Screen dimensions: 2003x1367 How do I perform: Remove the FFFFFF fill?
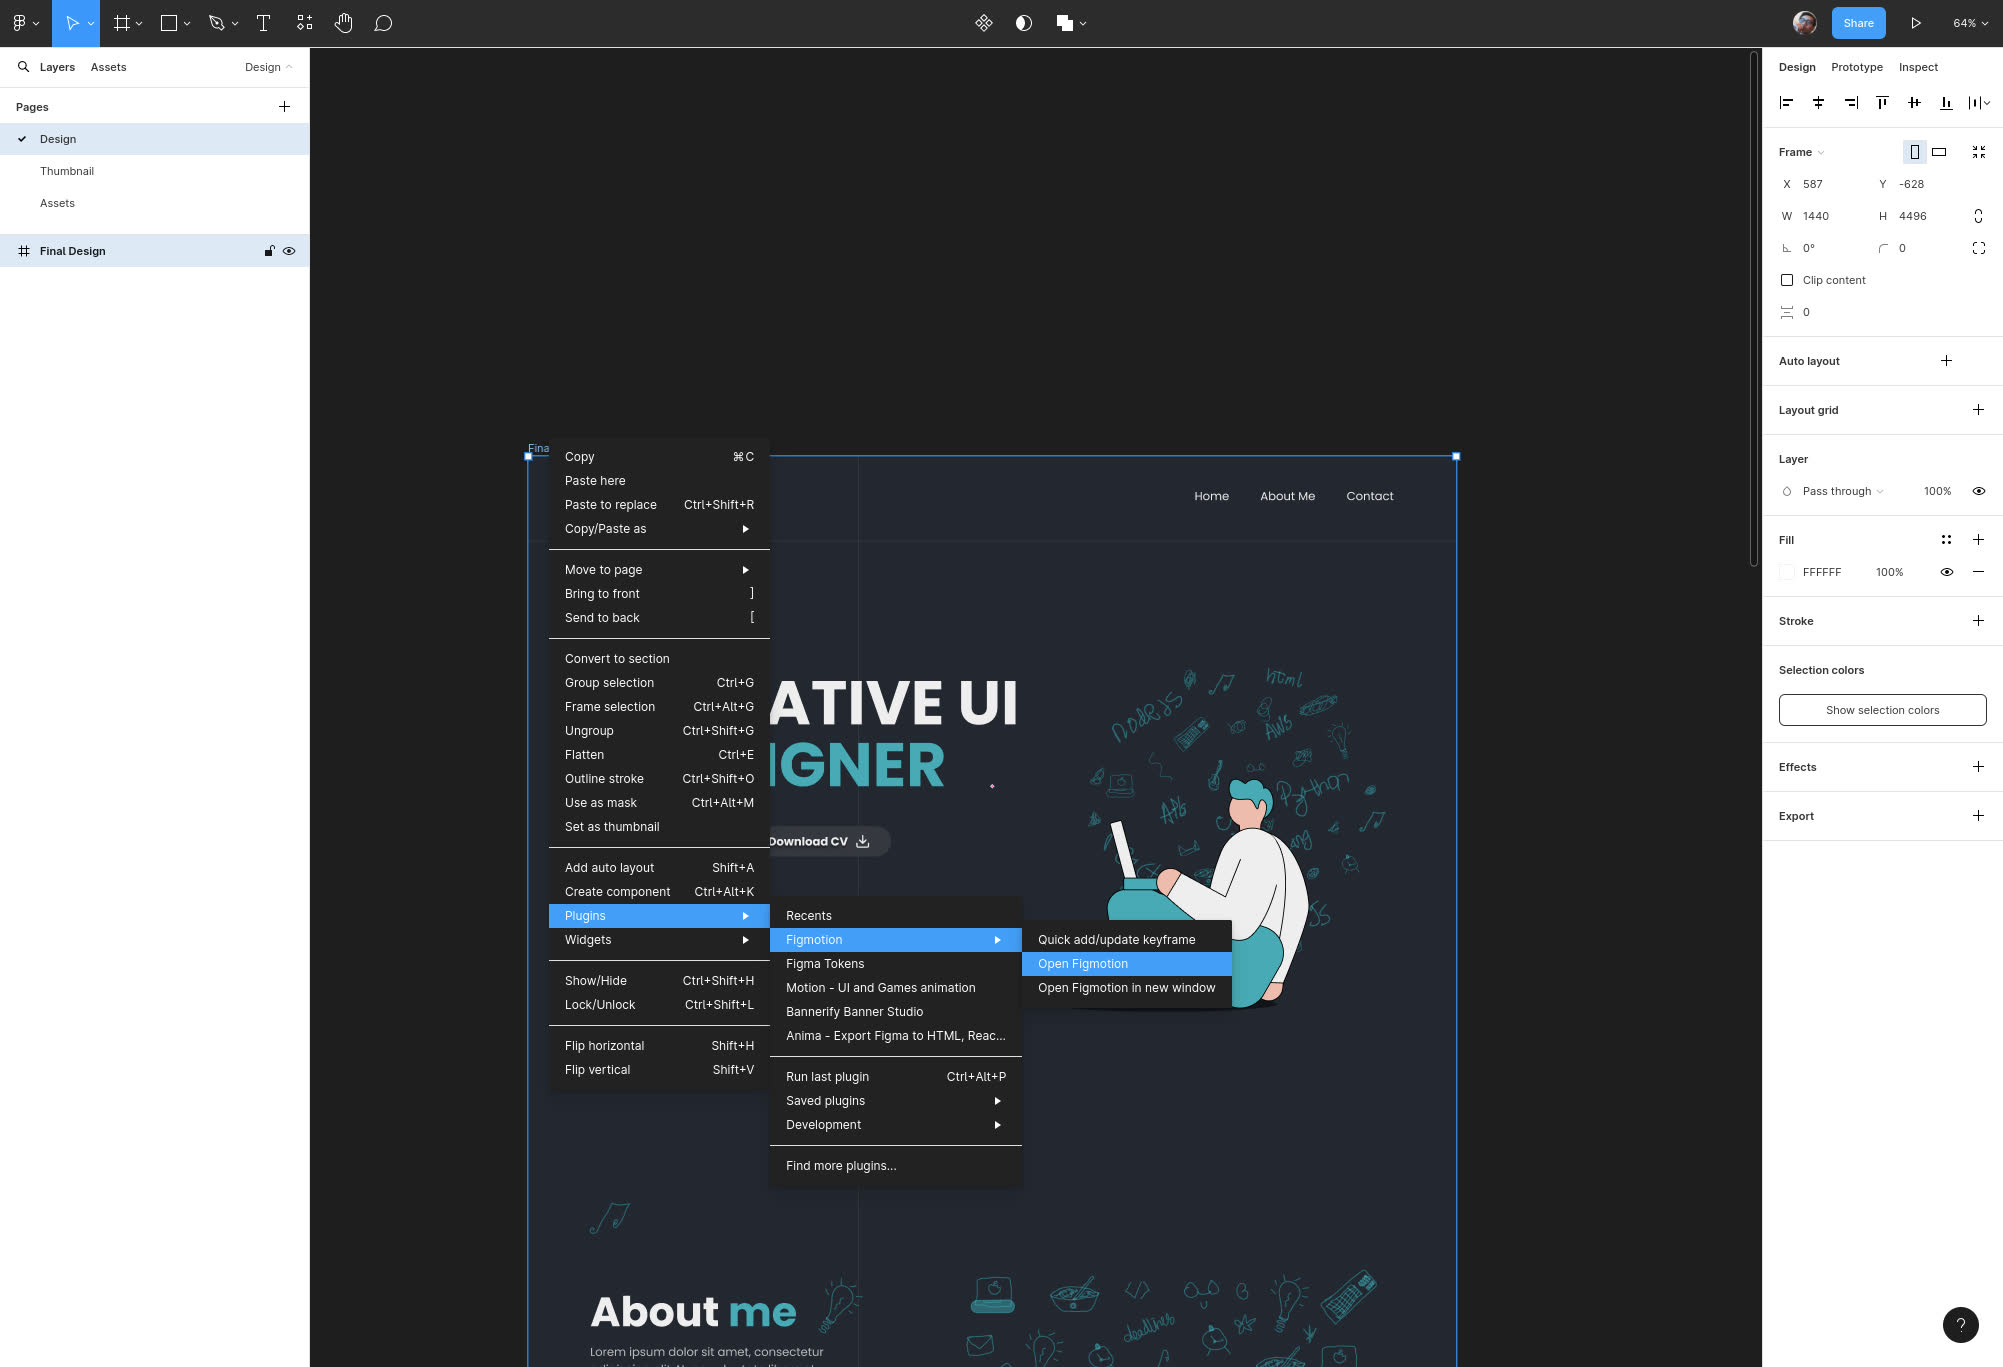(1979, 572)
